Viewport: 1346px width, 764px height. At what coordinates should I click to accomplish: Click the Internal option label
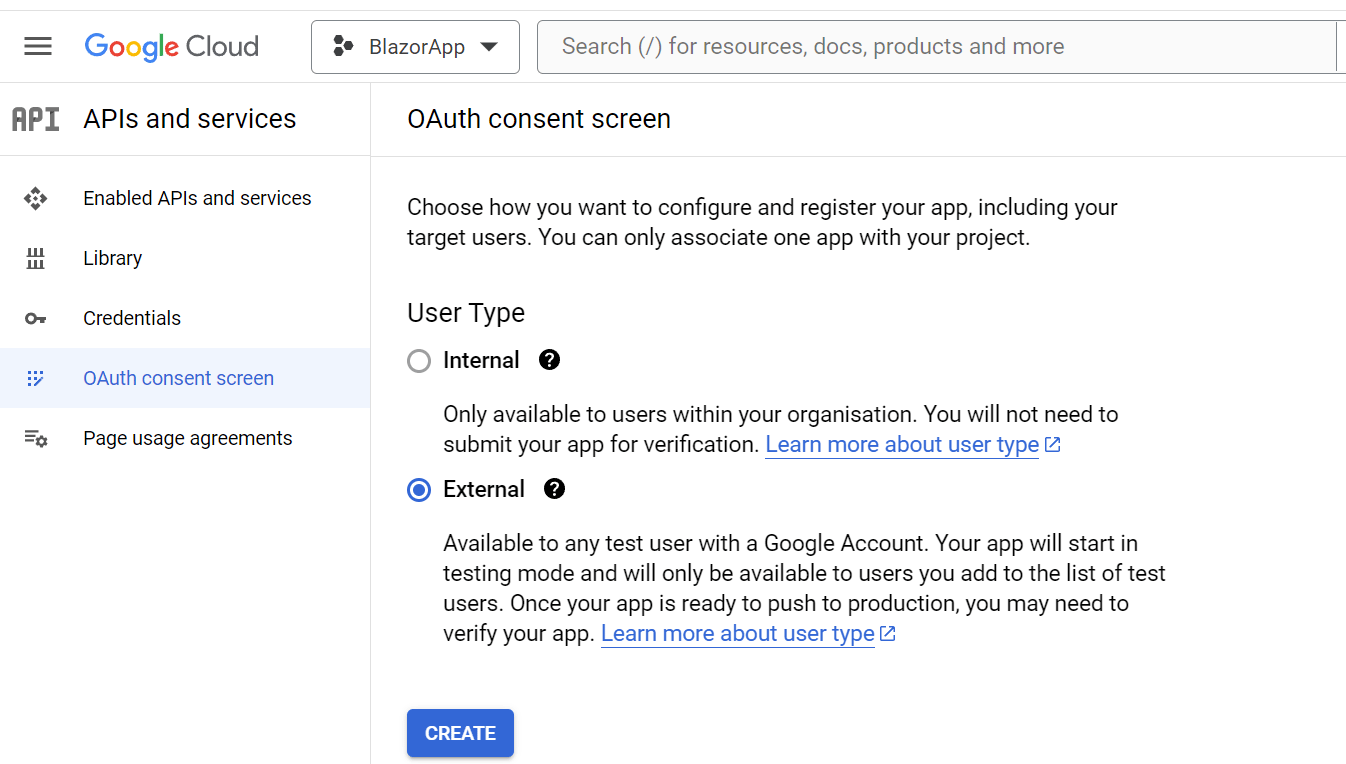481,361
